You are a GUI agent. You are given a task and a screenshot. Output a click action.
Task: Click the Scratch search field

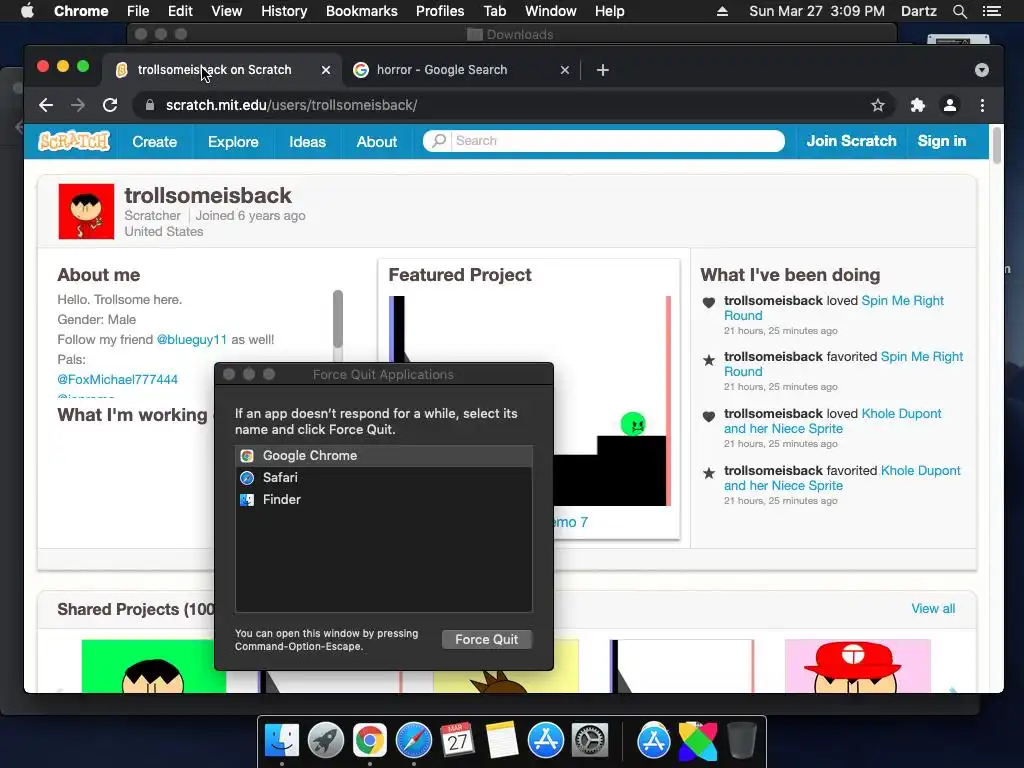[604, 140]
